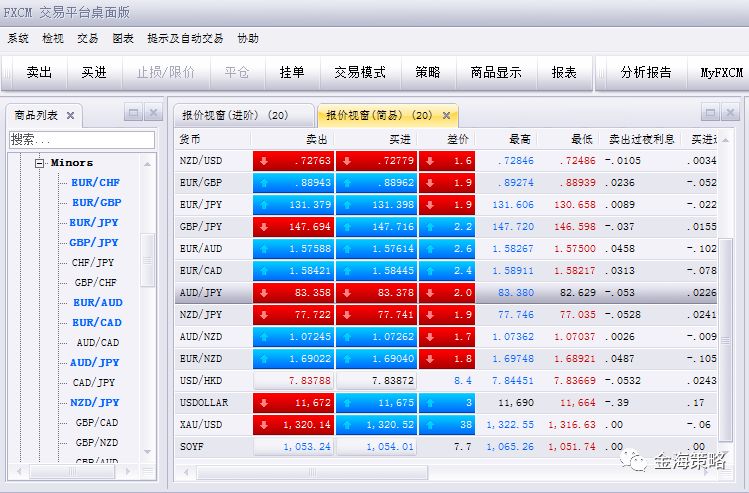The width and height of the screenshot is (749, 493).
Task: Close the 商品列表 panel tab
Action: 70,115
